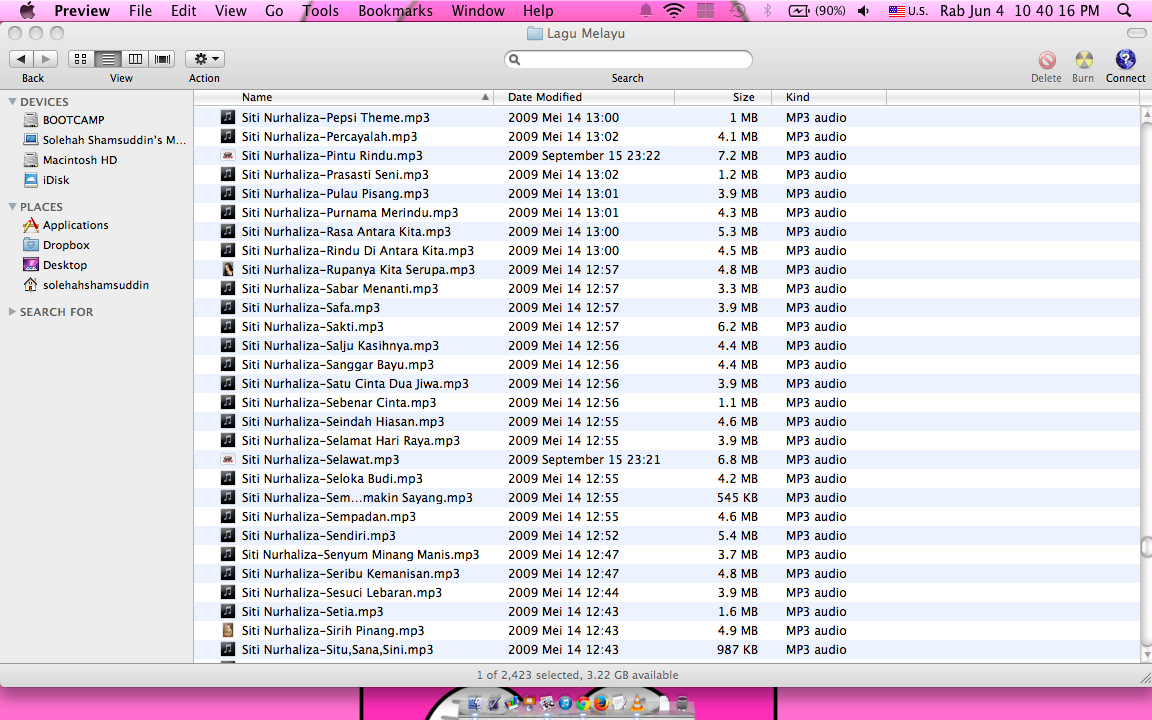Switch to icon view
This screenshot has height=720, width=1152.
[x=81, y=59]
